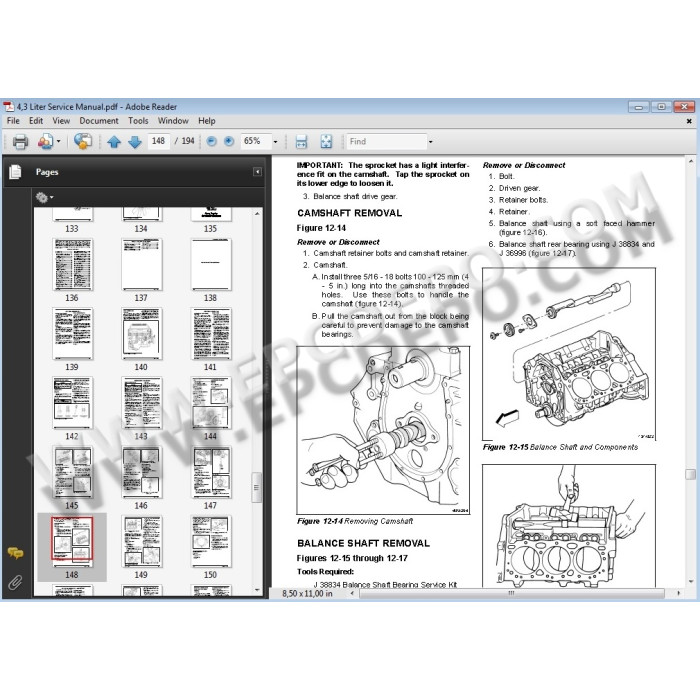Open the Help menu
The image size is (700, 700).
[x=207, y=121]
